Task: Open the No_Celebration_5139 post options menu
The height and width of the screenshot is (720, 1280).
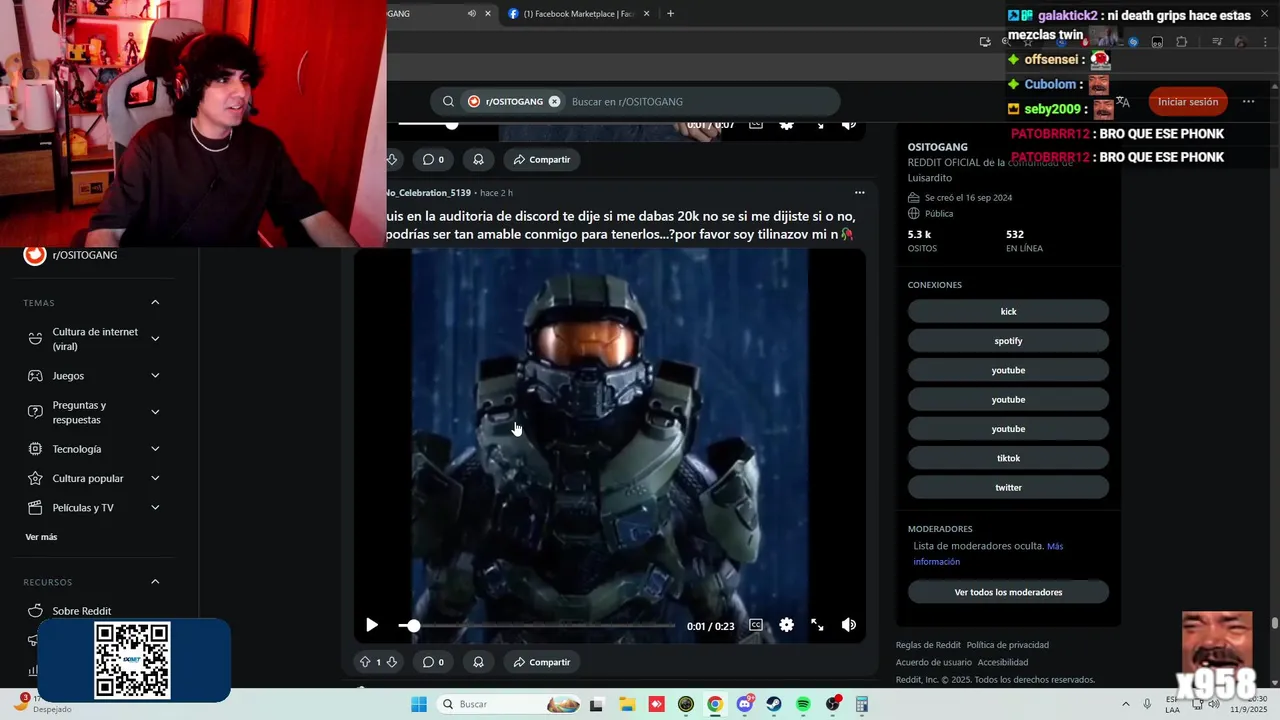Action: pos(859,192)
